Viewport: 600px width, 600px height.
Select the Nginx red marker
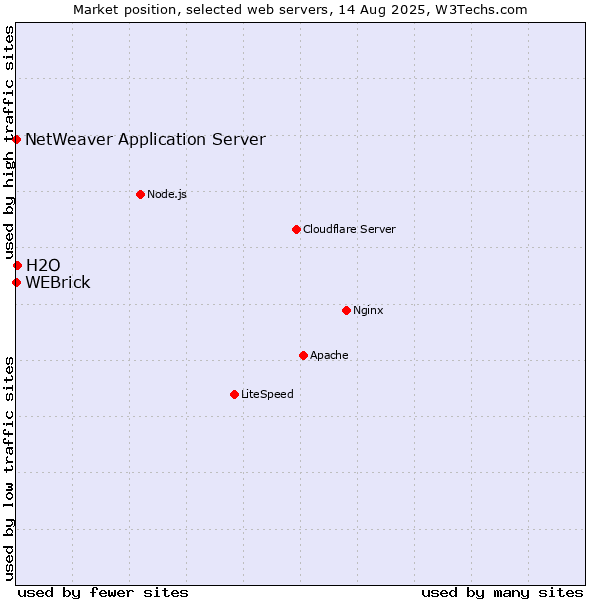coord(346,310)
